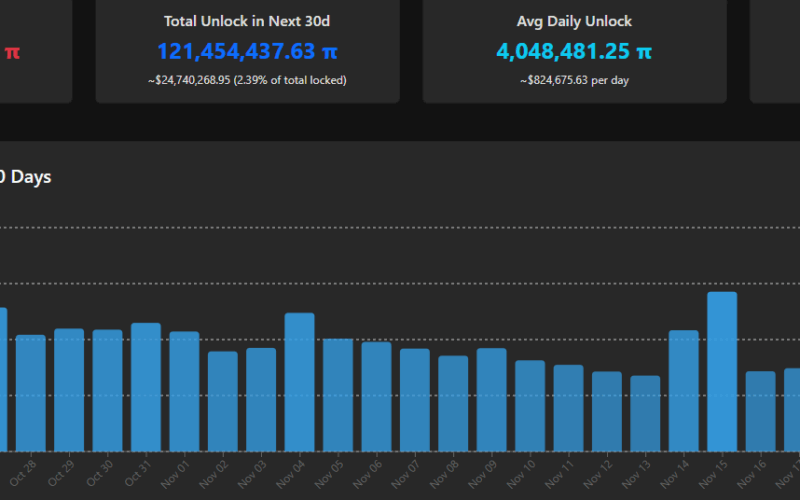Select the Nov 02 bar
The width and height of the screenshot is (800, 500).
pyautogui.click(x=223, y=401)
